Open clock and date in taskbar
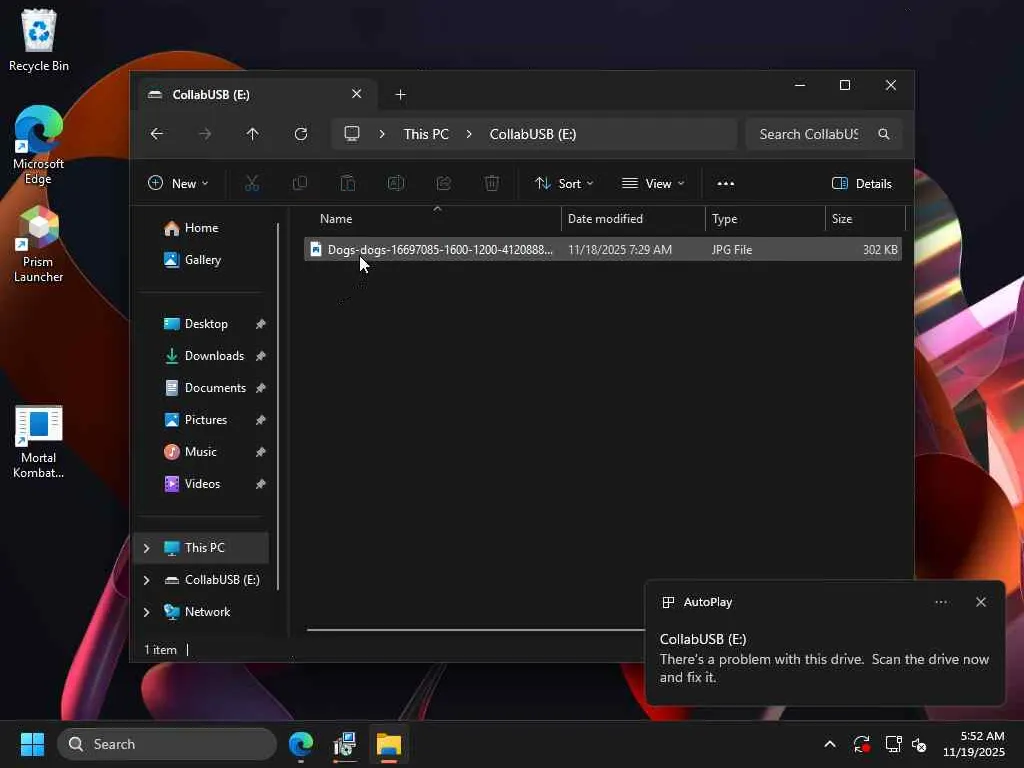1024x768 pixels. [974, 744]
